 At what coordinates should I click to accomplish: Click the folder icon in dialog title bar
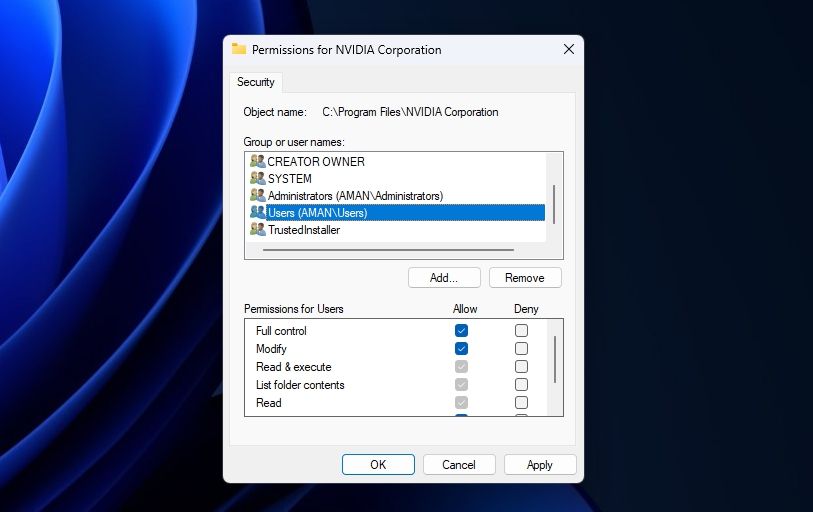(239, 49)
